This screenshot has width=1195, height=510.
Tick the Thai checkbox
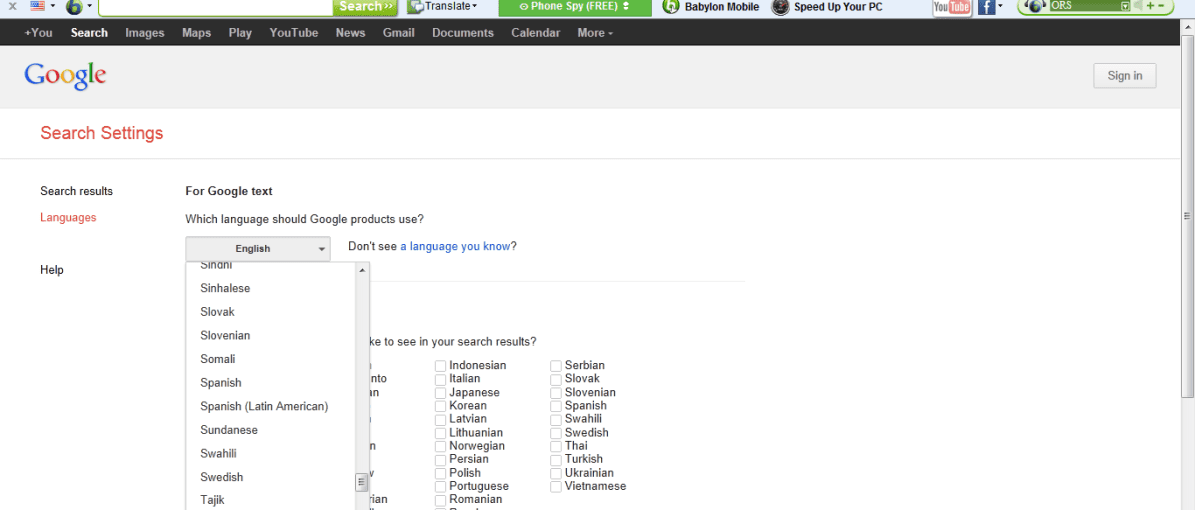coord(556,446)
